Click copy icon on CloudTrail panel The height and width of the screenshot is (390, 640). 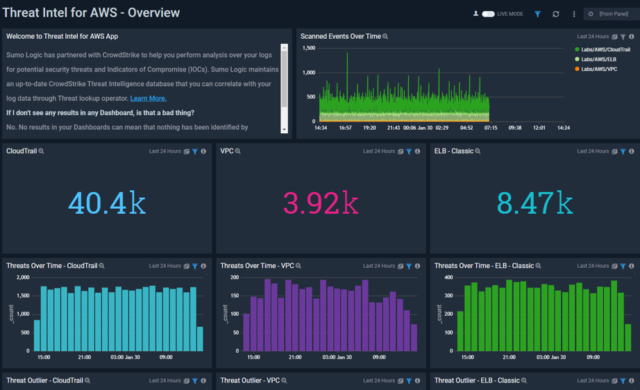[186, 151]
